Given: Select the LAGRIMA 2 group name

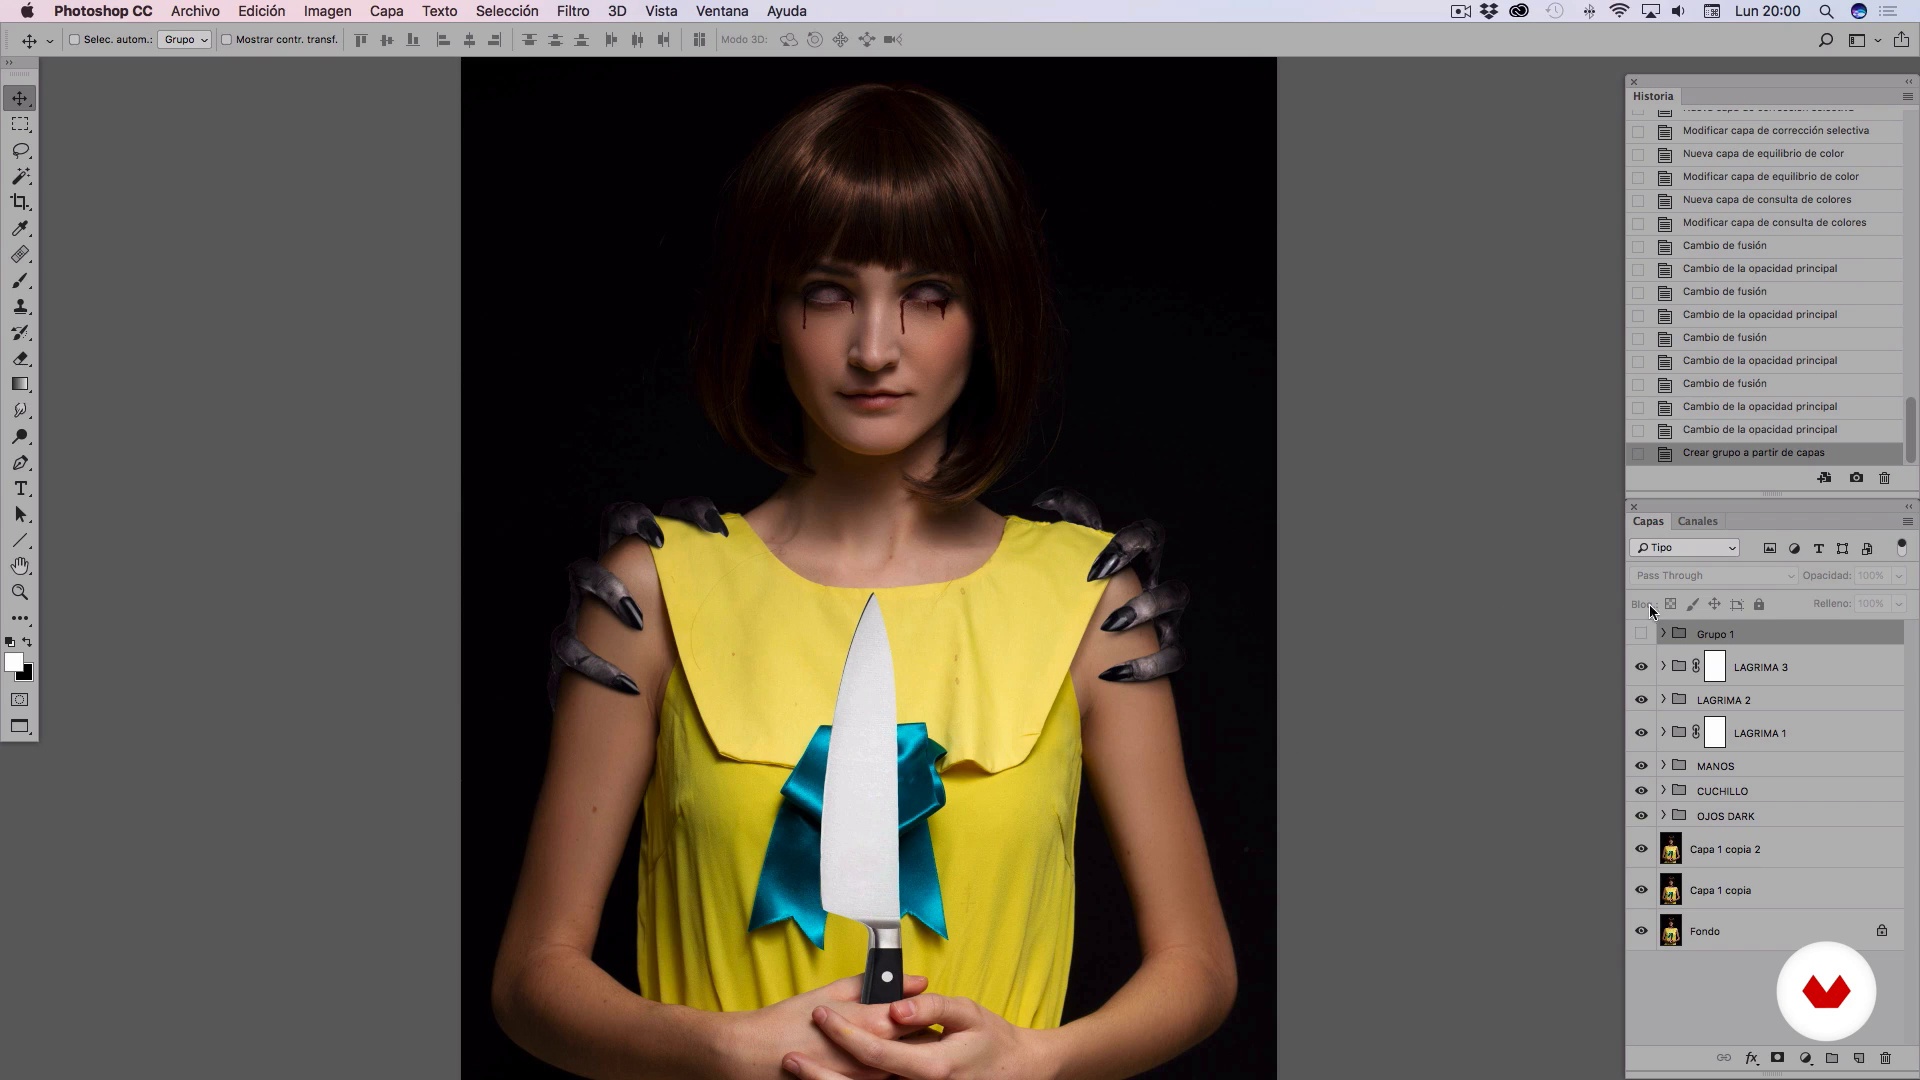Looking at the screenshot, I should point(1723,700).
